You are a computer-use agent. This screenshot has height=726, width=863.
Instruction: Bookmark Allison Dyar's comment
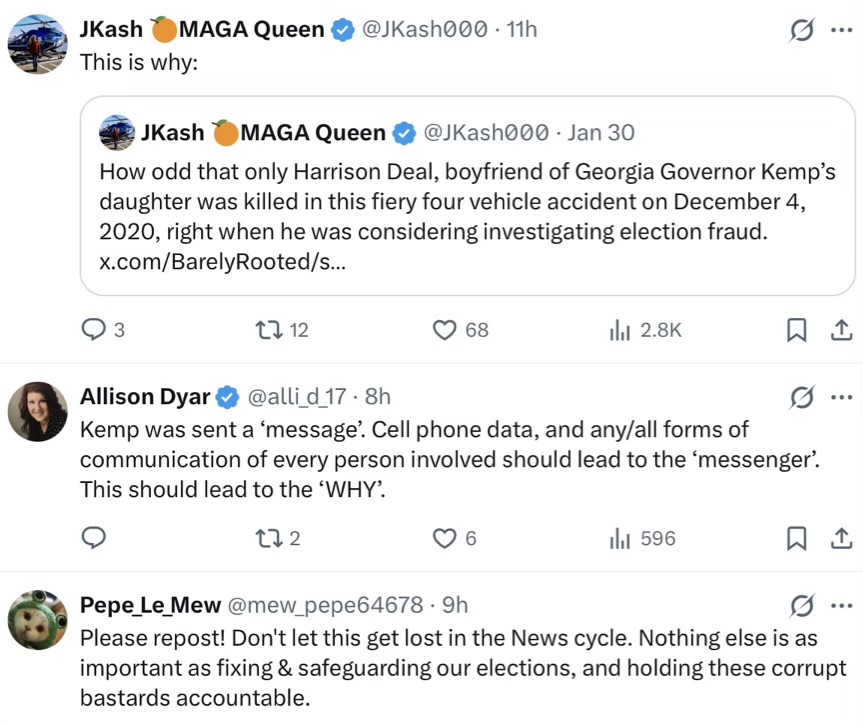(x=796, y=538)
